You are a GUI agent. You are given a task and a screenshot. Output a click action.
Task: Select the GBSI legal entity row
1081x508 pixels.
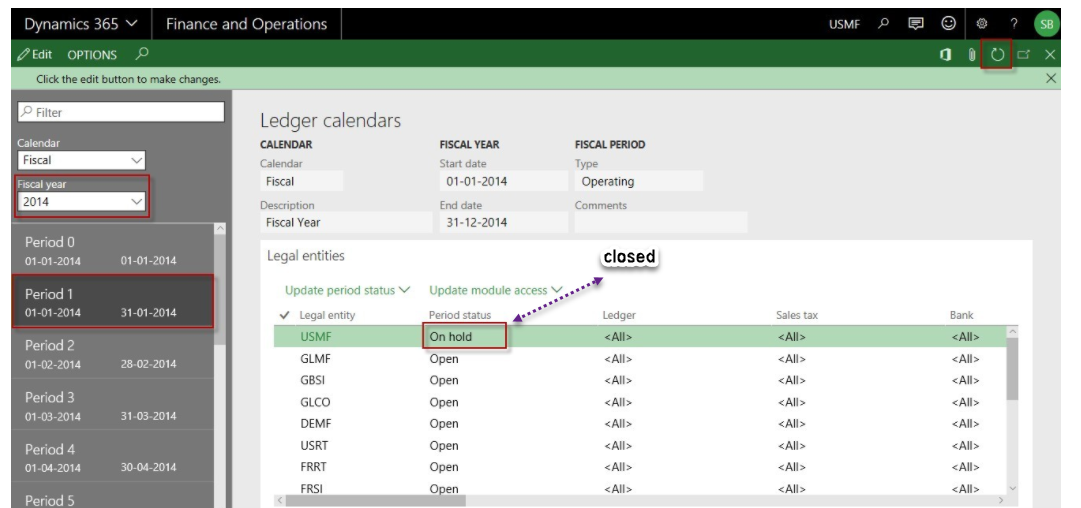[640, 380]
